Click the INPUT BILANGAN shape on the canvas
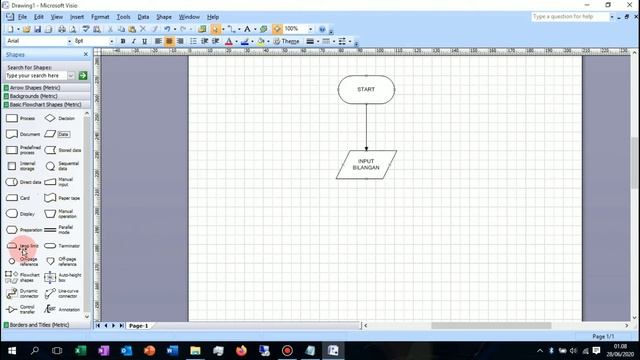 coord(366,164)
